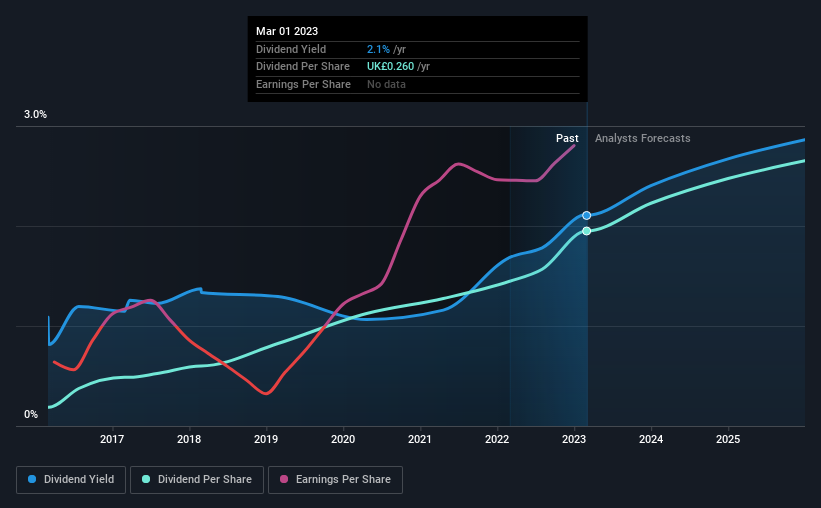
Task: Click the Dividend Yield tooltip row label
Action: (x=291, y=49)
